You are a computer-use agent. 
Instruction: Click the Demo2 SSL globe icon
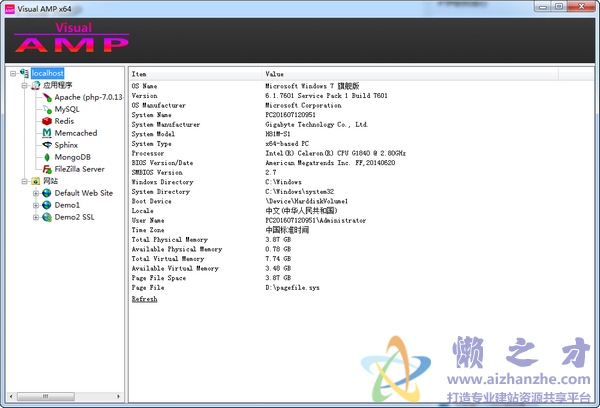[x=47, y=217]
